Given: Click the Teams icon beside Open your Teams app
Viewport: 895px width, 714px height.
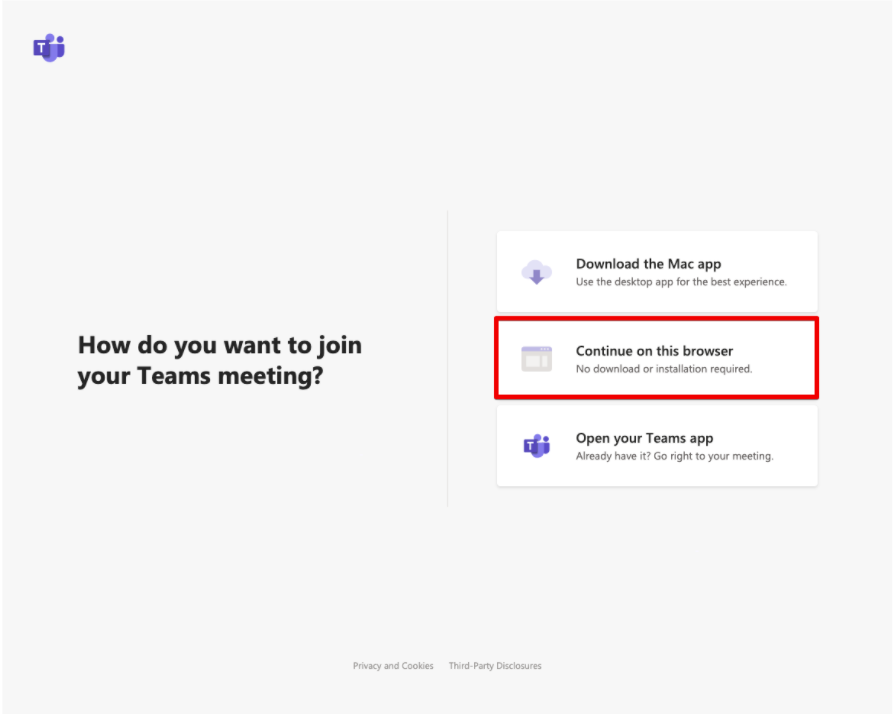Looking at the screenshot, I should coord(537,446).
